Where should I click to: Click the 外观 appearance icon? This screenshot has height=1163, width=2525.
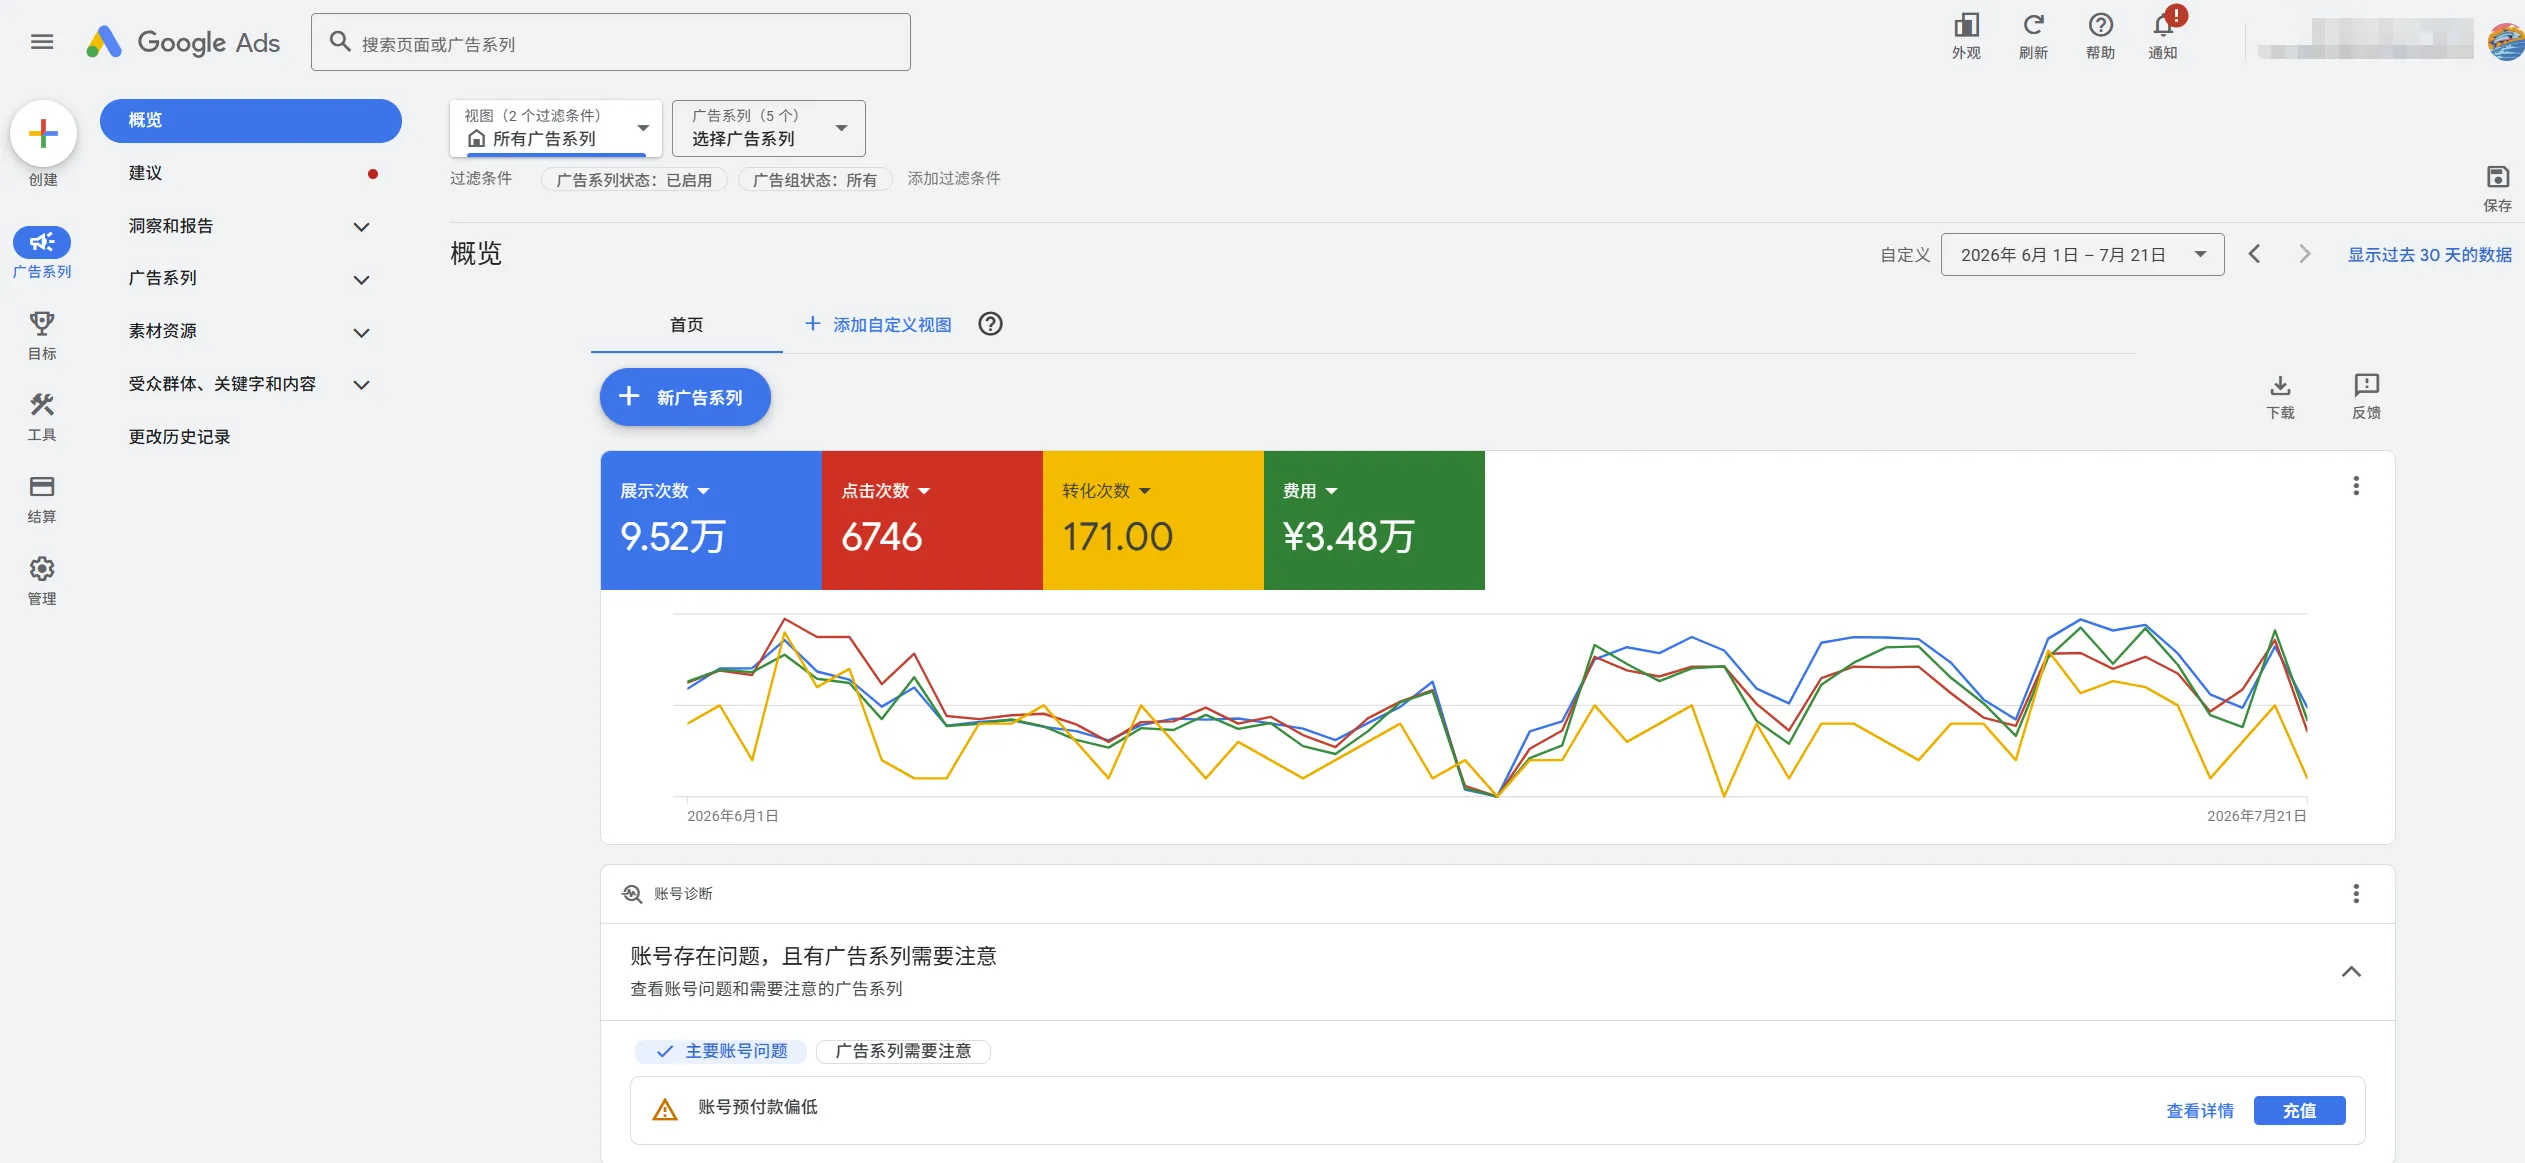tap(1966, 26)
